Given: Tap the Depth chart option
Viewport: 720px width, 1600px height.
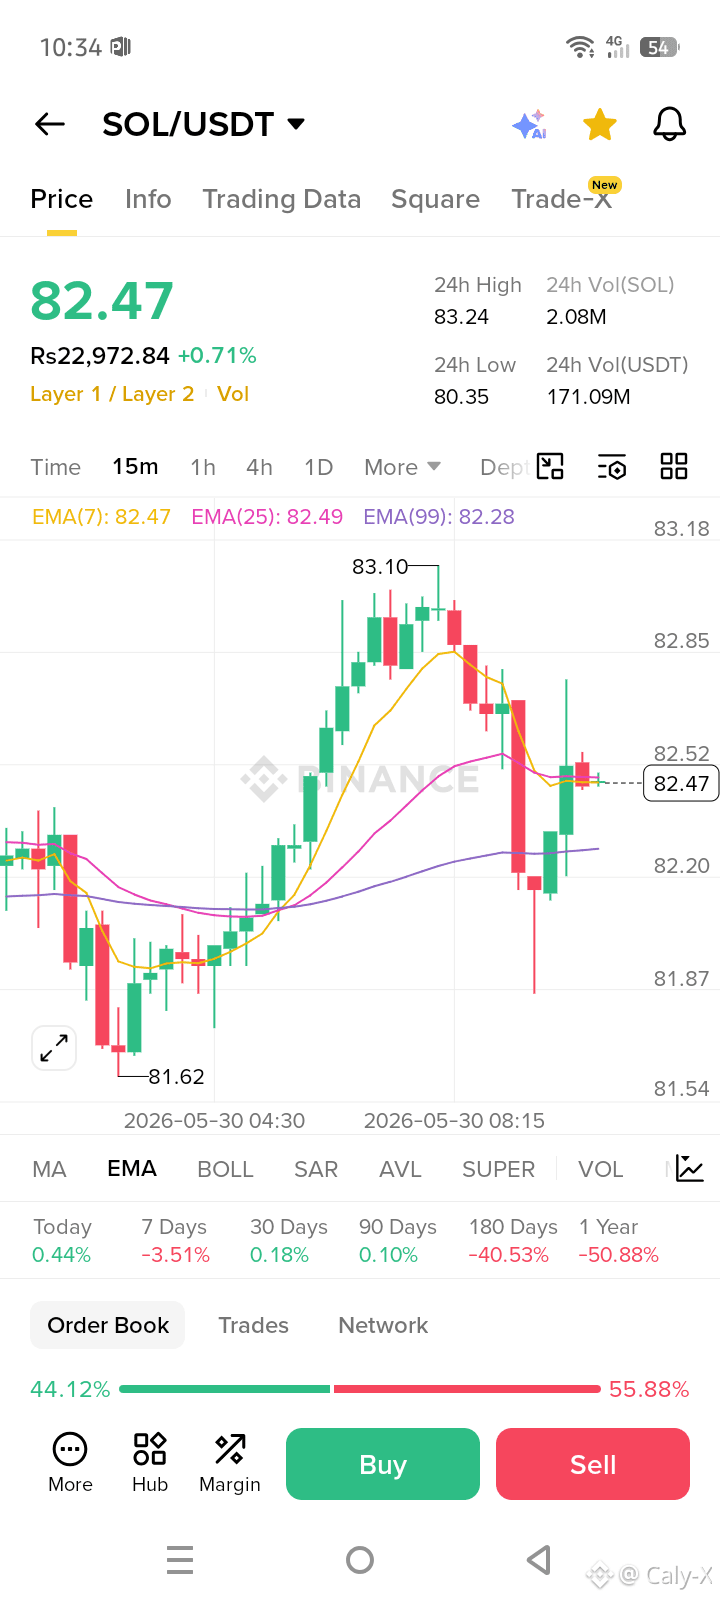Looking at the screenshot, I should [504, 467].
